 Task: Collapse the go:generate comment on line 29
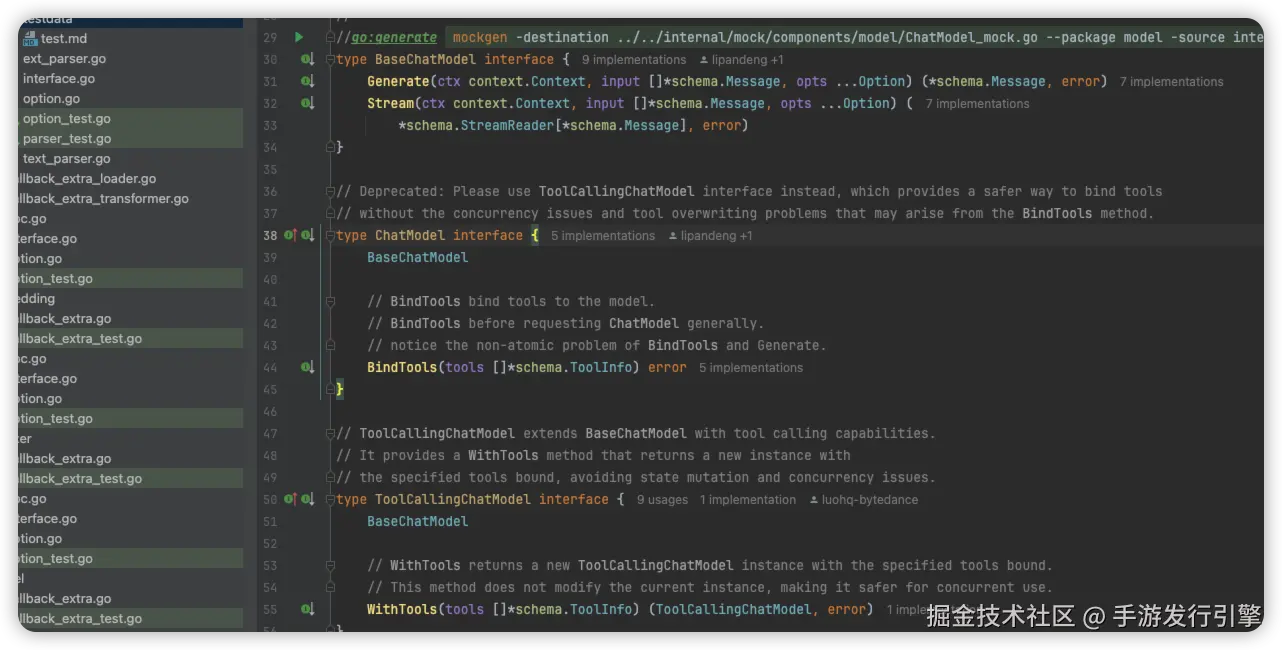click(x=331, y=38)
